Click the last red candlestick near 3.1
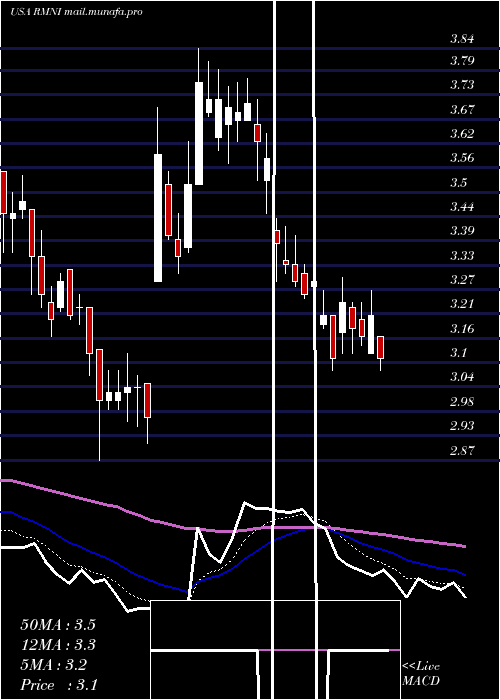This screenshot has width=500, height=700. pos(380,348)
